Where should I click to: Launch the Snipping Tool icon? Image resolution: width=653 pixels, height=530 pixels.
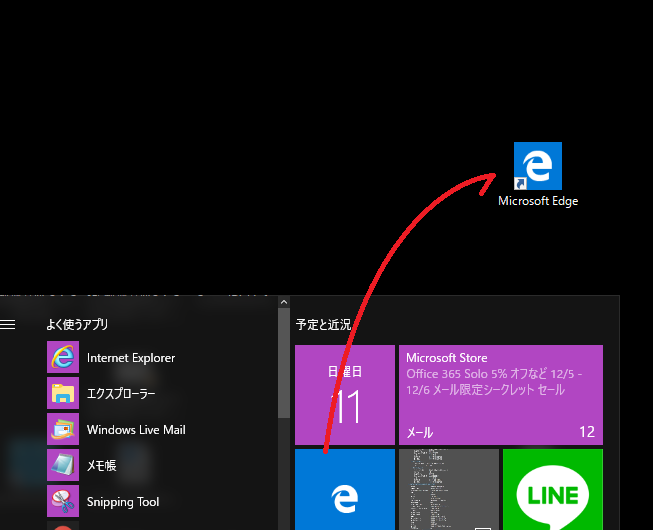coord(63,501)
